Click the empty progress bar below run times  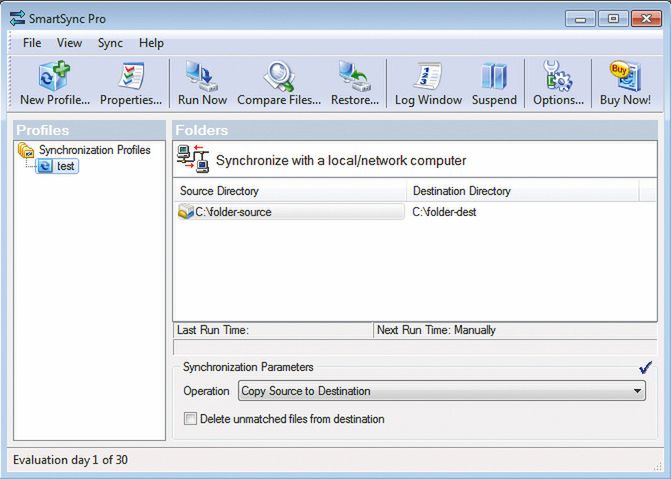point(415,347)
